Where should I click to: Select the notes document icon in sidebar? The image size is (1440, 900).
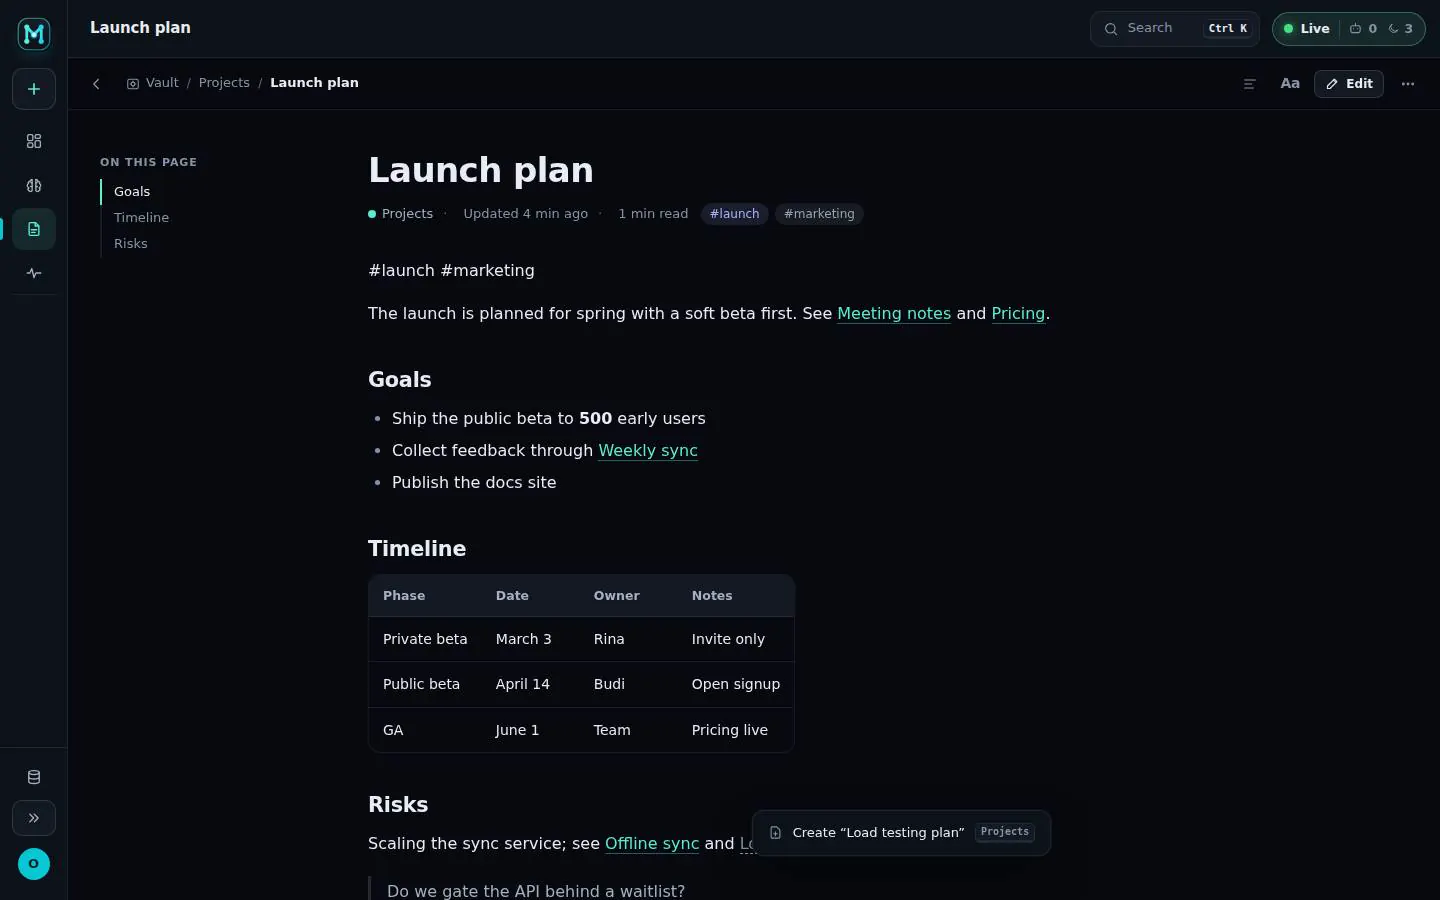34,229
